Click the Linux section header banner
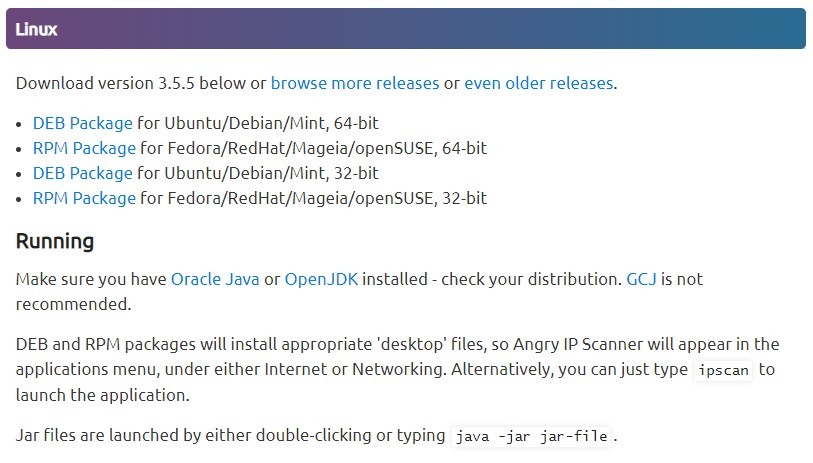Viewport: 813px width, 463px height. (x=406, y=29)
